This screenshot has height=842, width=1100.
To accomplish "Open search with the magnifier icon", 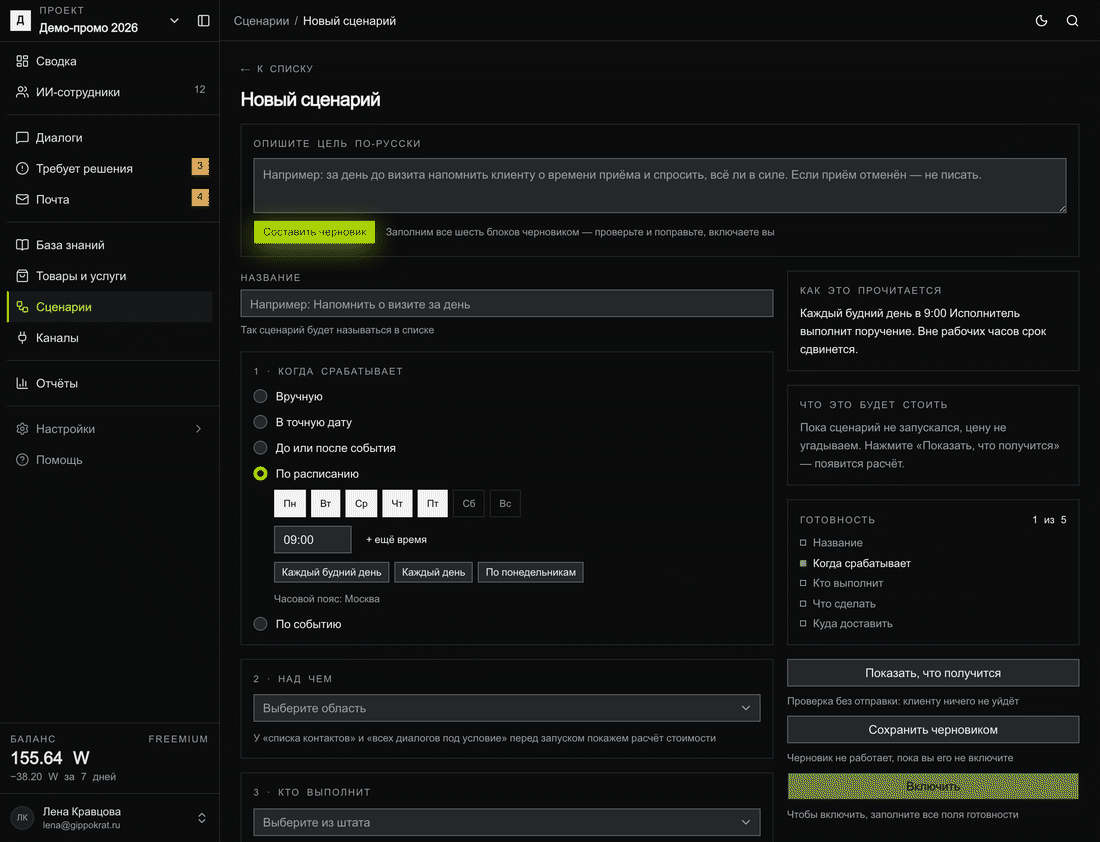I will (x=1073, y=21).
